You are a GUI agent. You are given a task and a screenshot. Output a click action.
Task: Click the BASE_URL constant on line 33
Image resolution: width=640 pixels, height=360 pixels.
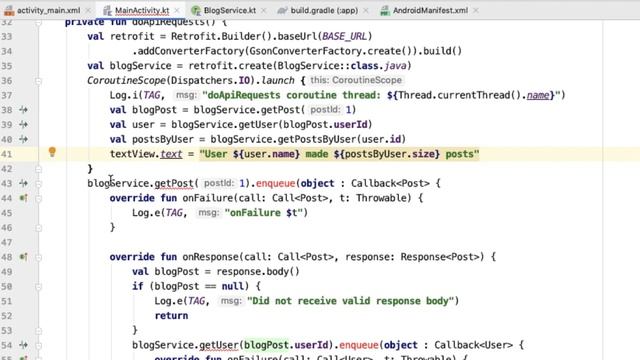tap(344, 36)
